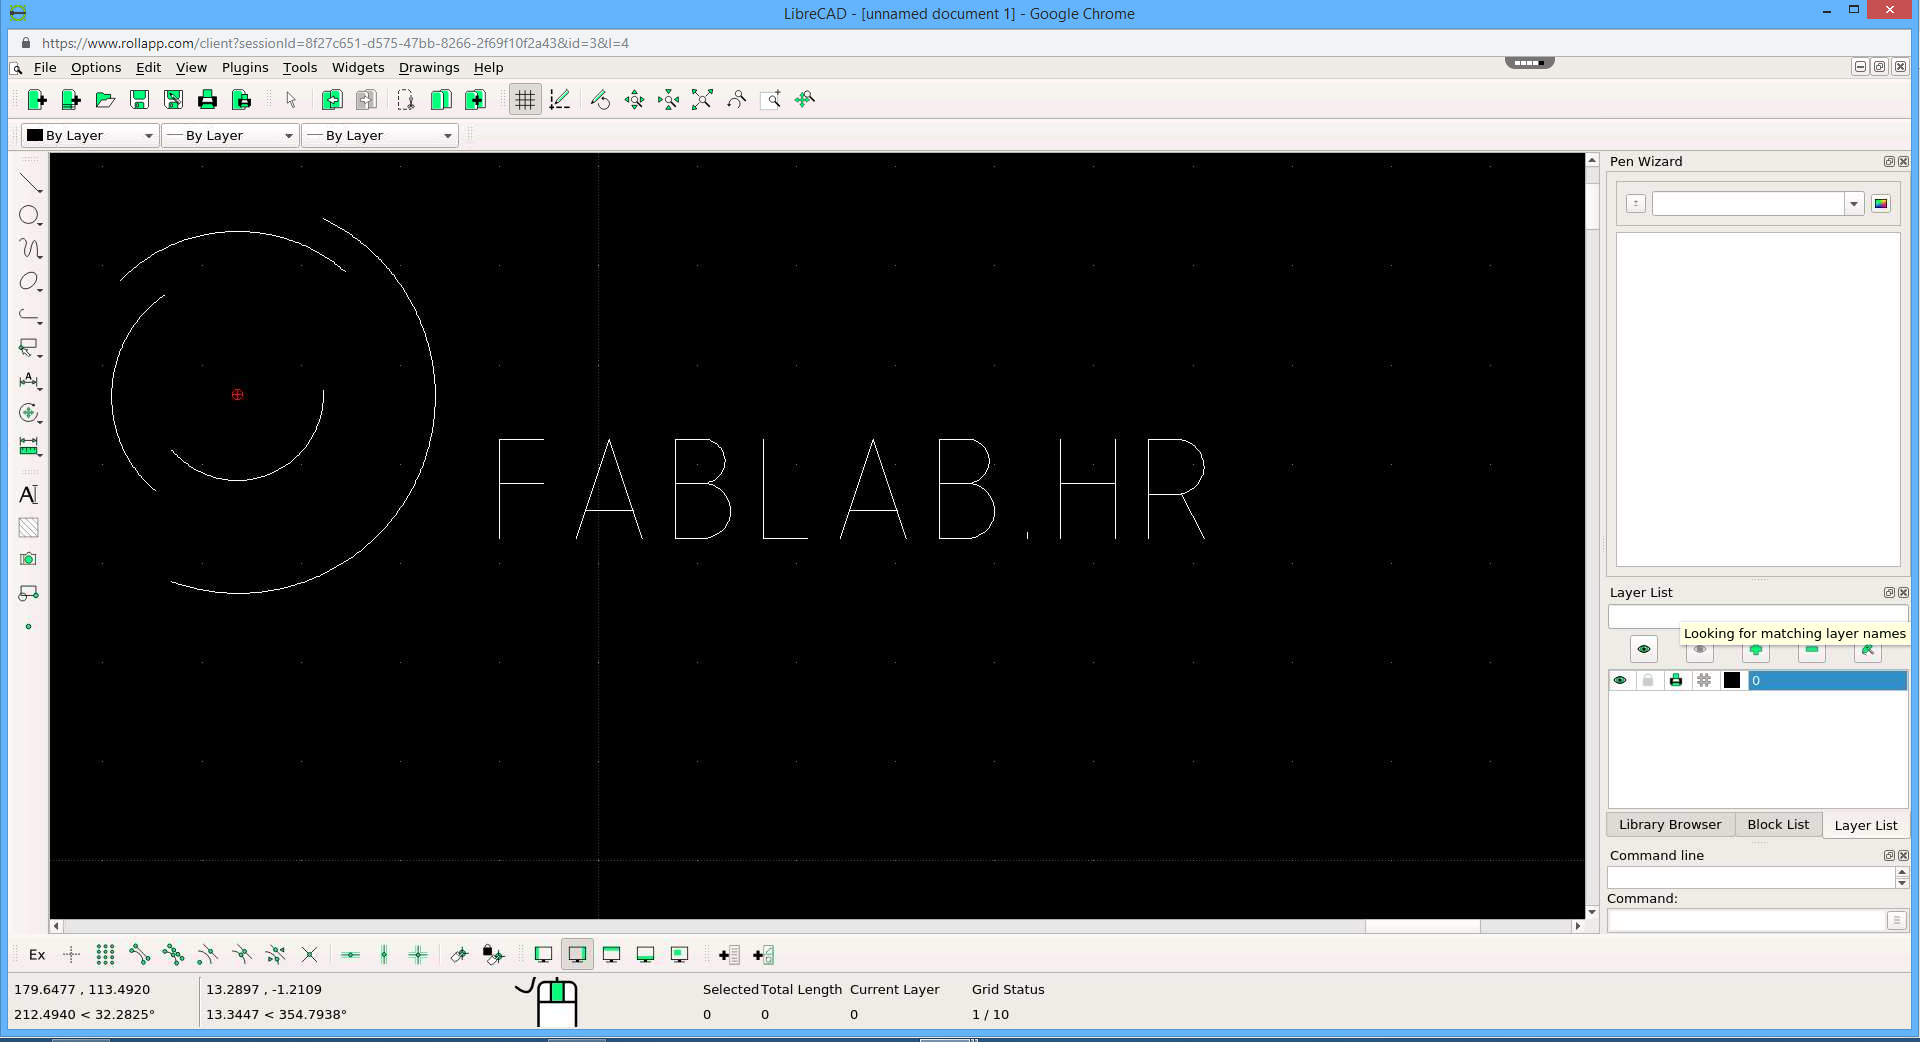Add a new layer in Layer List

pyautogui.click(x=1755, y=649)
